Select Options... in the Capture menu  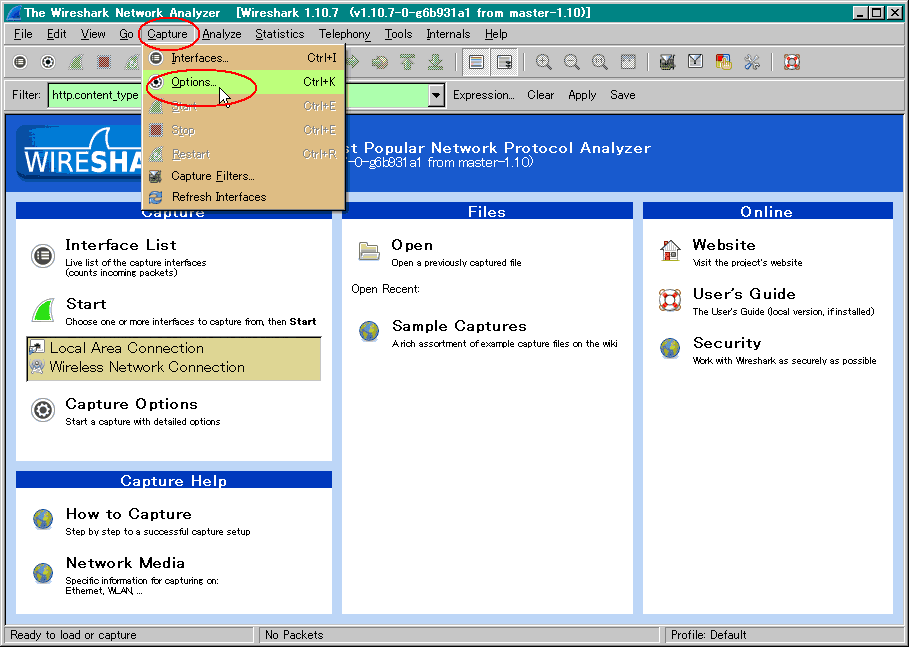[194, 82]
